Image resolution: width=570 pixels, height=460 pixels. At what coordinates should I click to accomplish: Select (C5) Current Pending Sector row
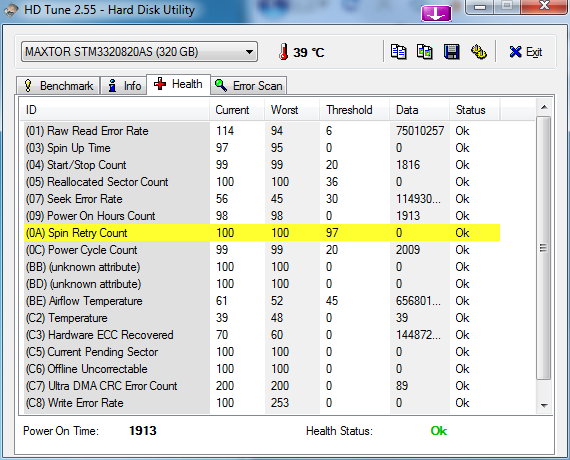(x=262, y=352)
